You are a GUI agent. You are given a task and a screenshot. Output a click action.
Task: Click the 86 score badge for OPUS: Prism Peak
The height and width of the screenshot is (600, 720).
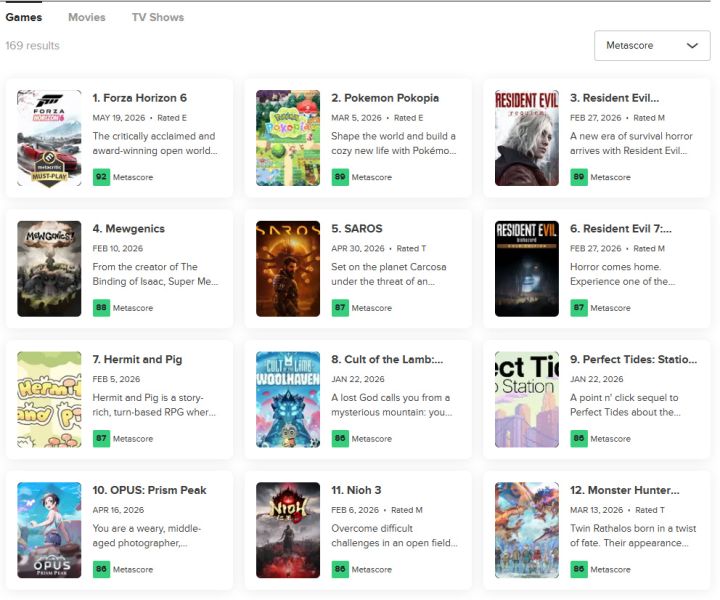[101, 569]
